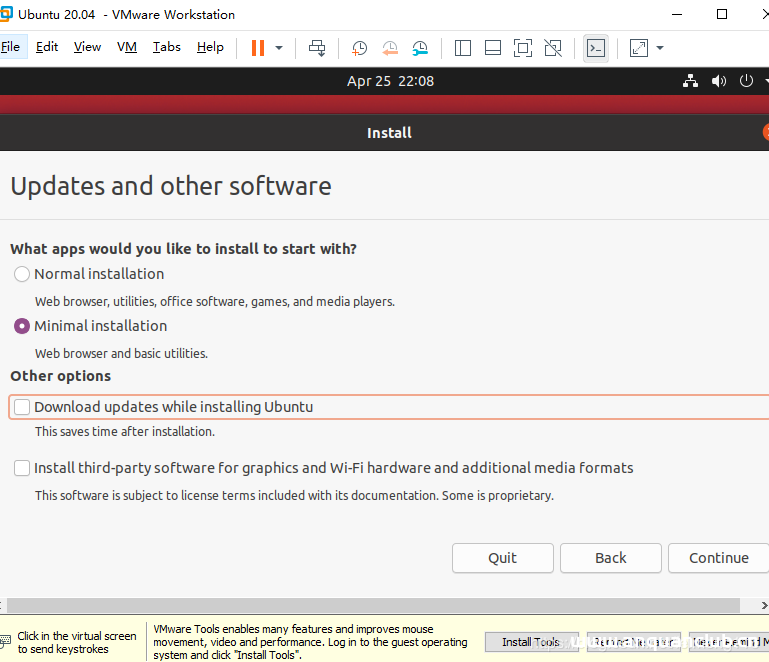Open the snapshot manager icon
This screenshot has height=662, width=769.
point(420,48)
